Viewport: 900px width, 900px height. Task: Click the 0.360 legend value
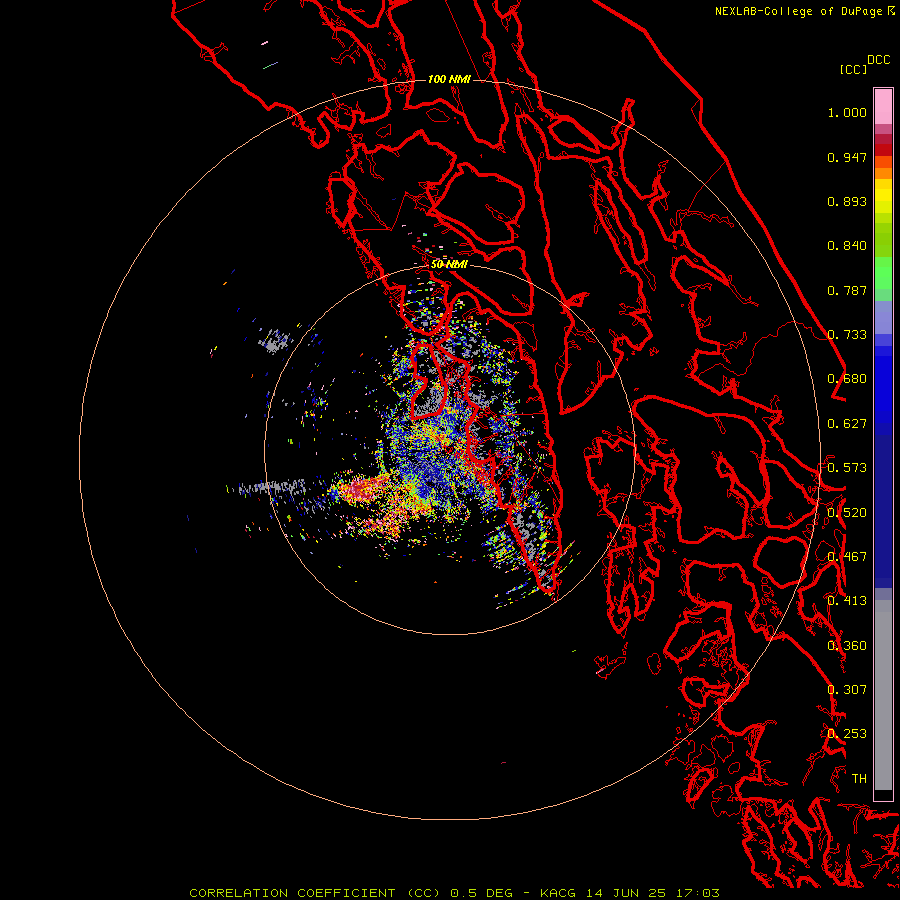[847, 646]
